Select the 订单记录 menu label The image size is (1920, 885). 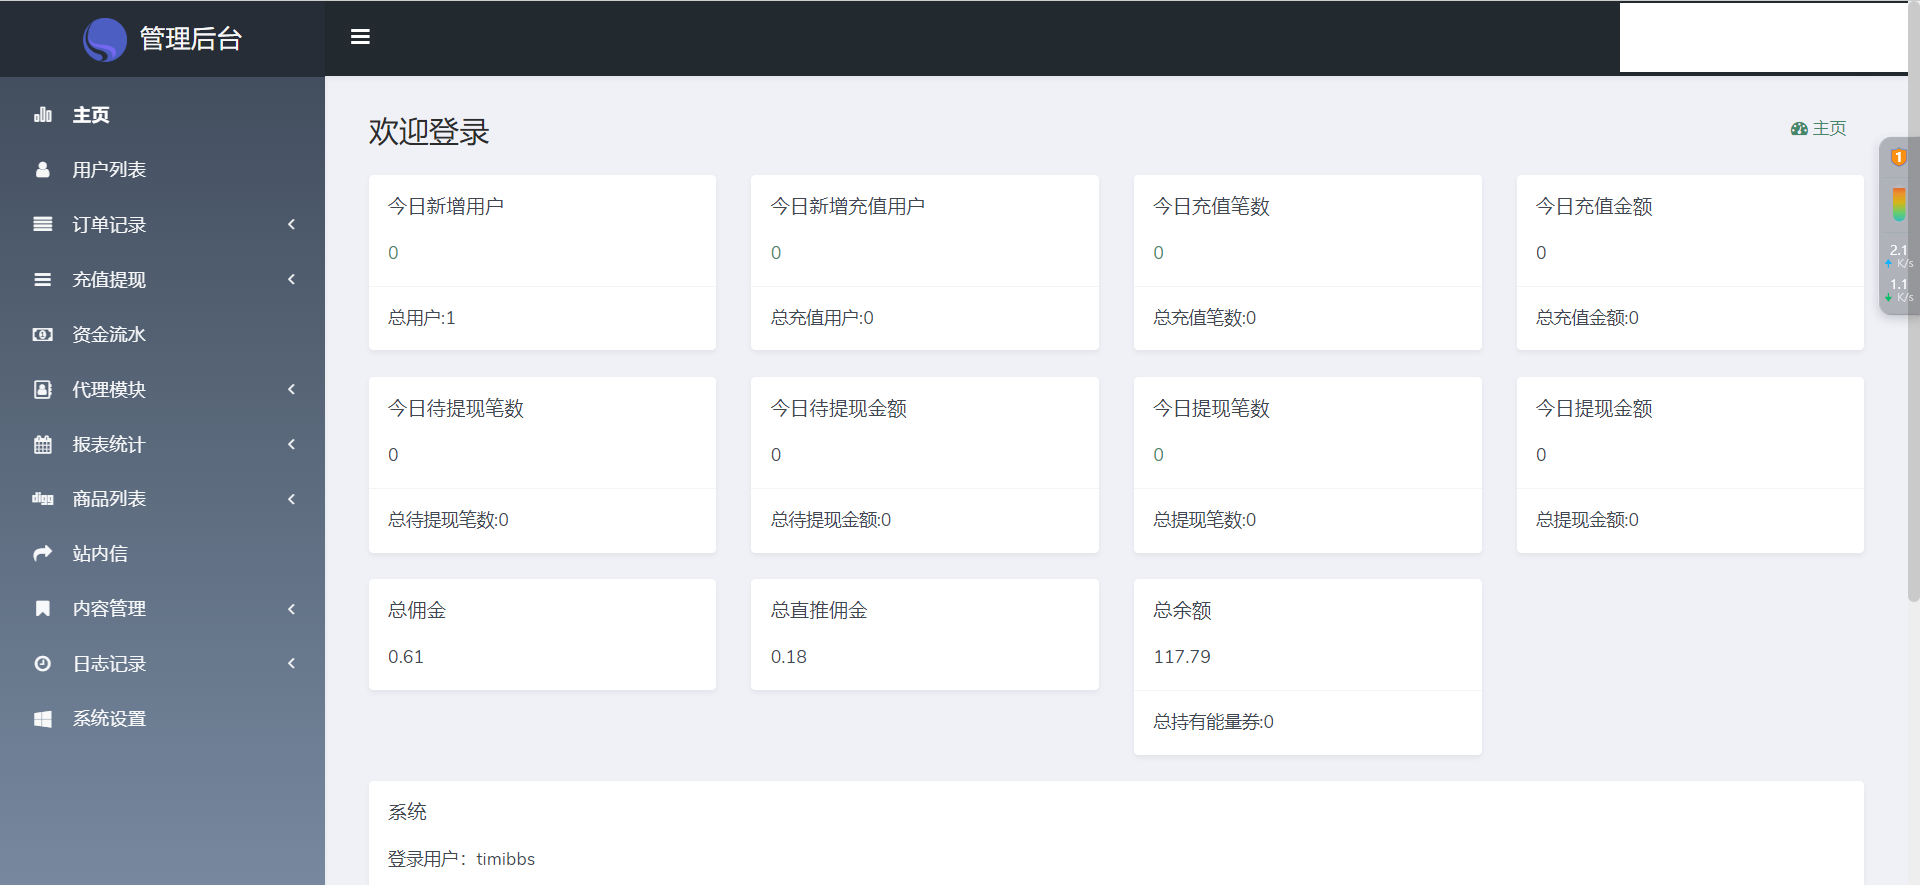109,225
